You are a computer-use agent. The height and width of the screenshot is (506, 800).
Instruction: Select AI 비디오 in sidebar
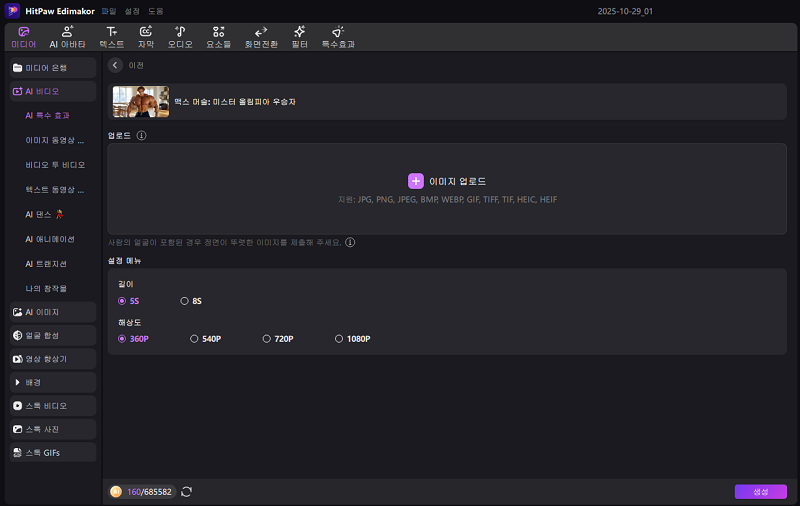(53, 91)
